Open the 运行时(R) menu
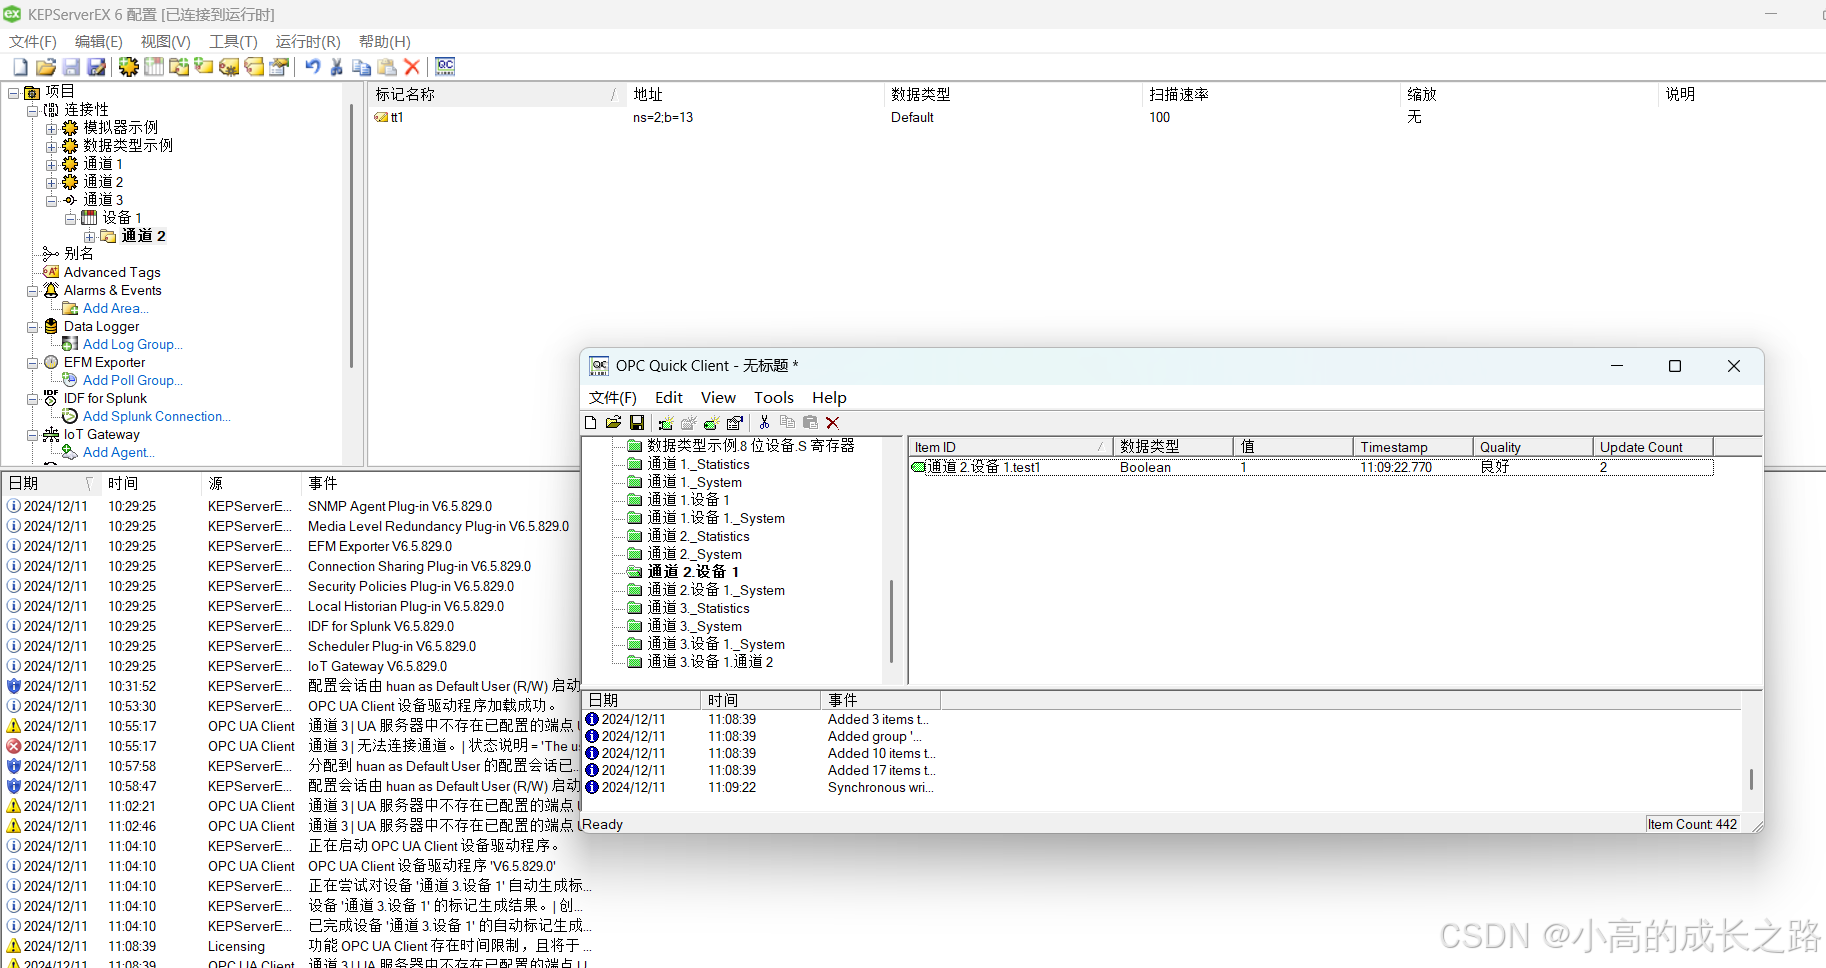 pyautogui.click(x=308, y=41)
